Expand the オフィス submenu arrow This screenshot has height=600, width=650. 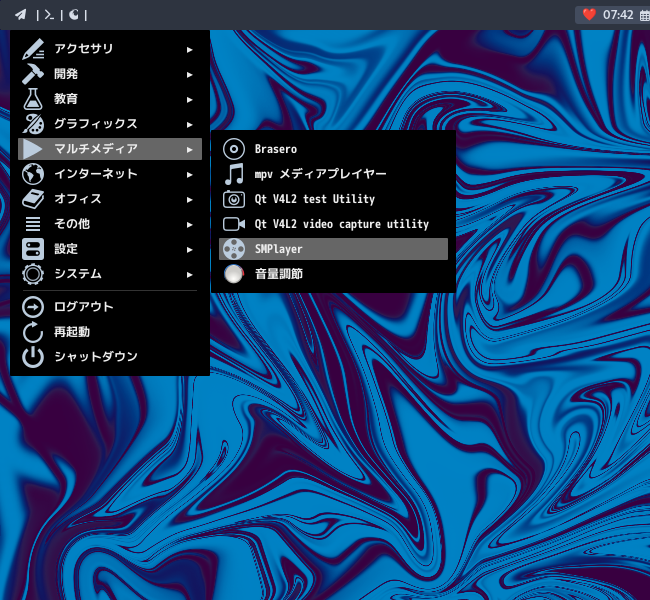pos(189,199)
